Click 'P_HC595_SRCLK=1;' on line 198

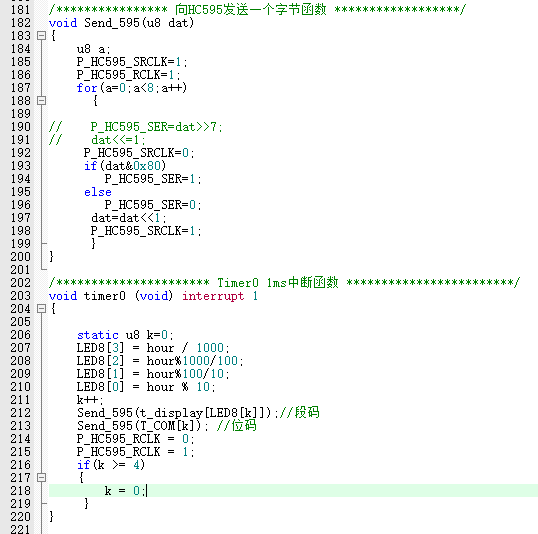tap(146, 231)
